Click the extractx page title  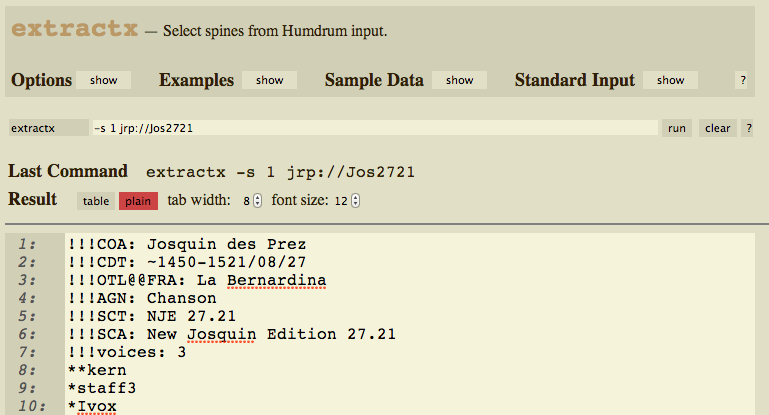pyautogui.click(x=74, y=30)
